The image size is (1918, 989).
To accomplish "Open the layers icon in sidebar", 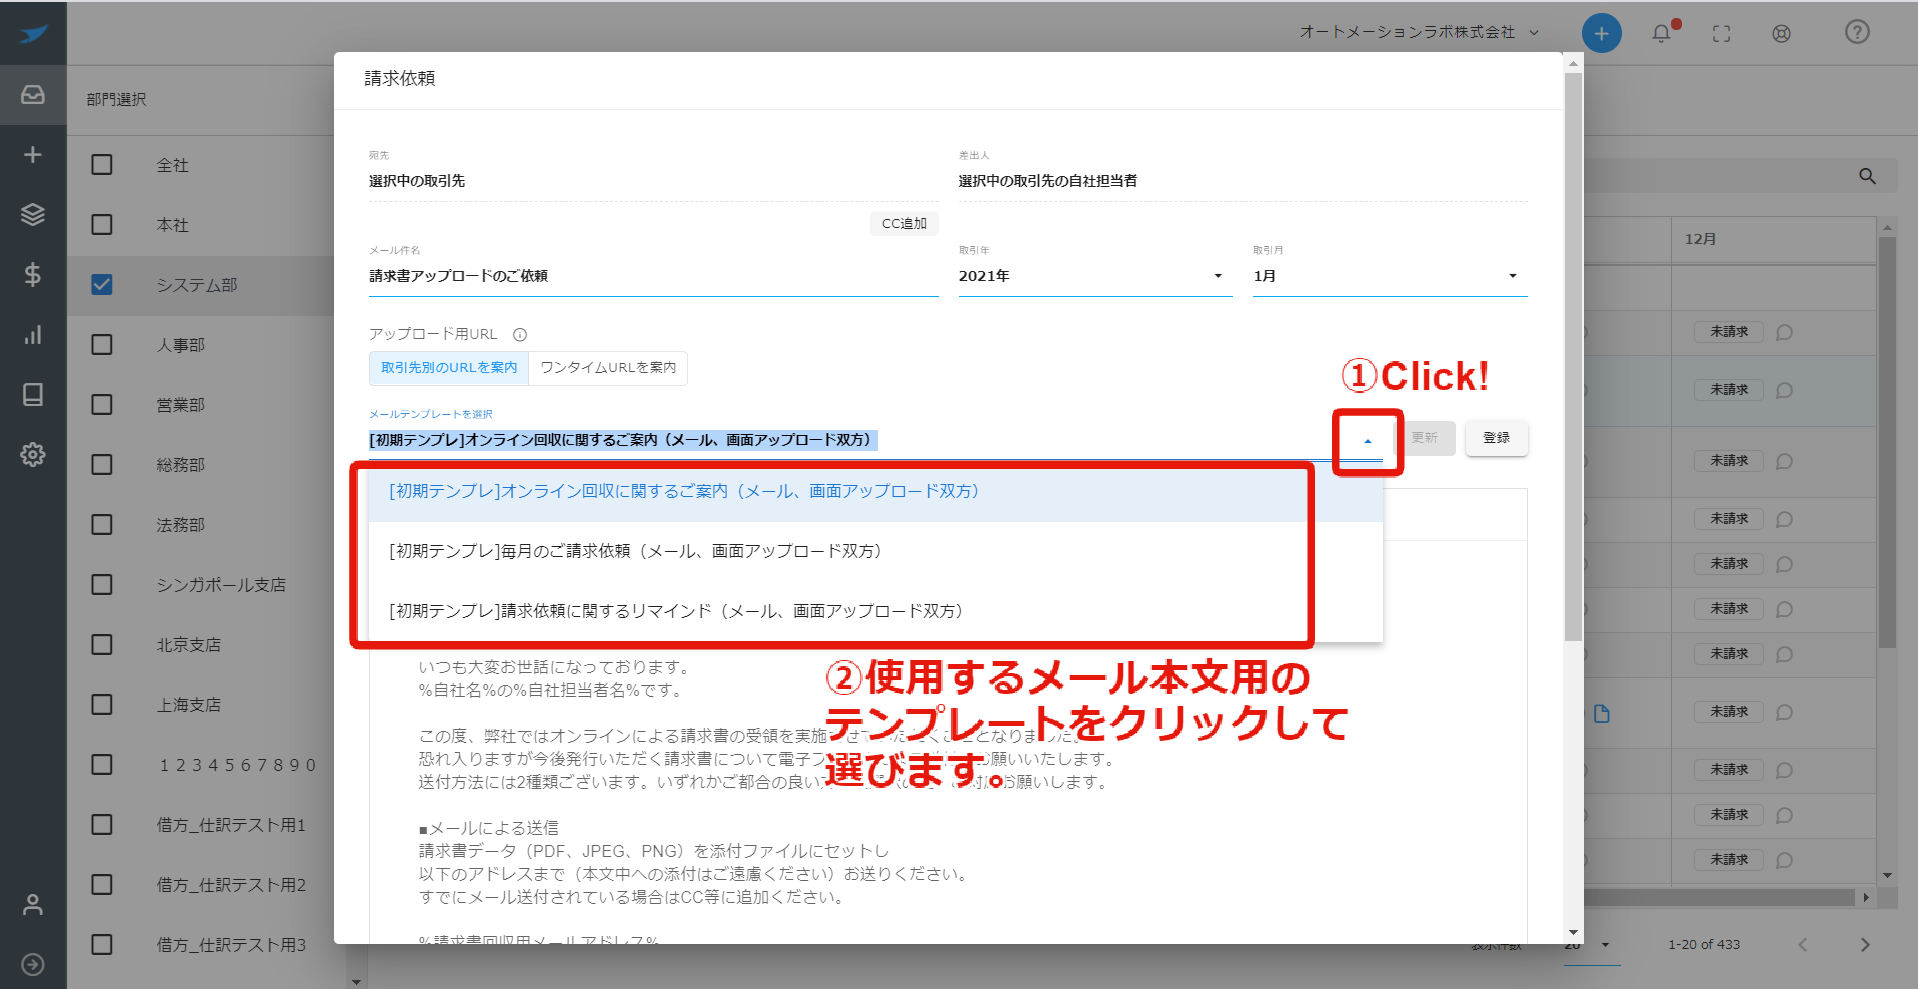I will [33, 215].
